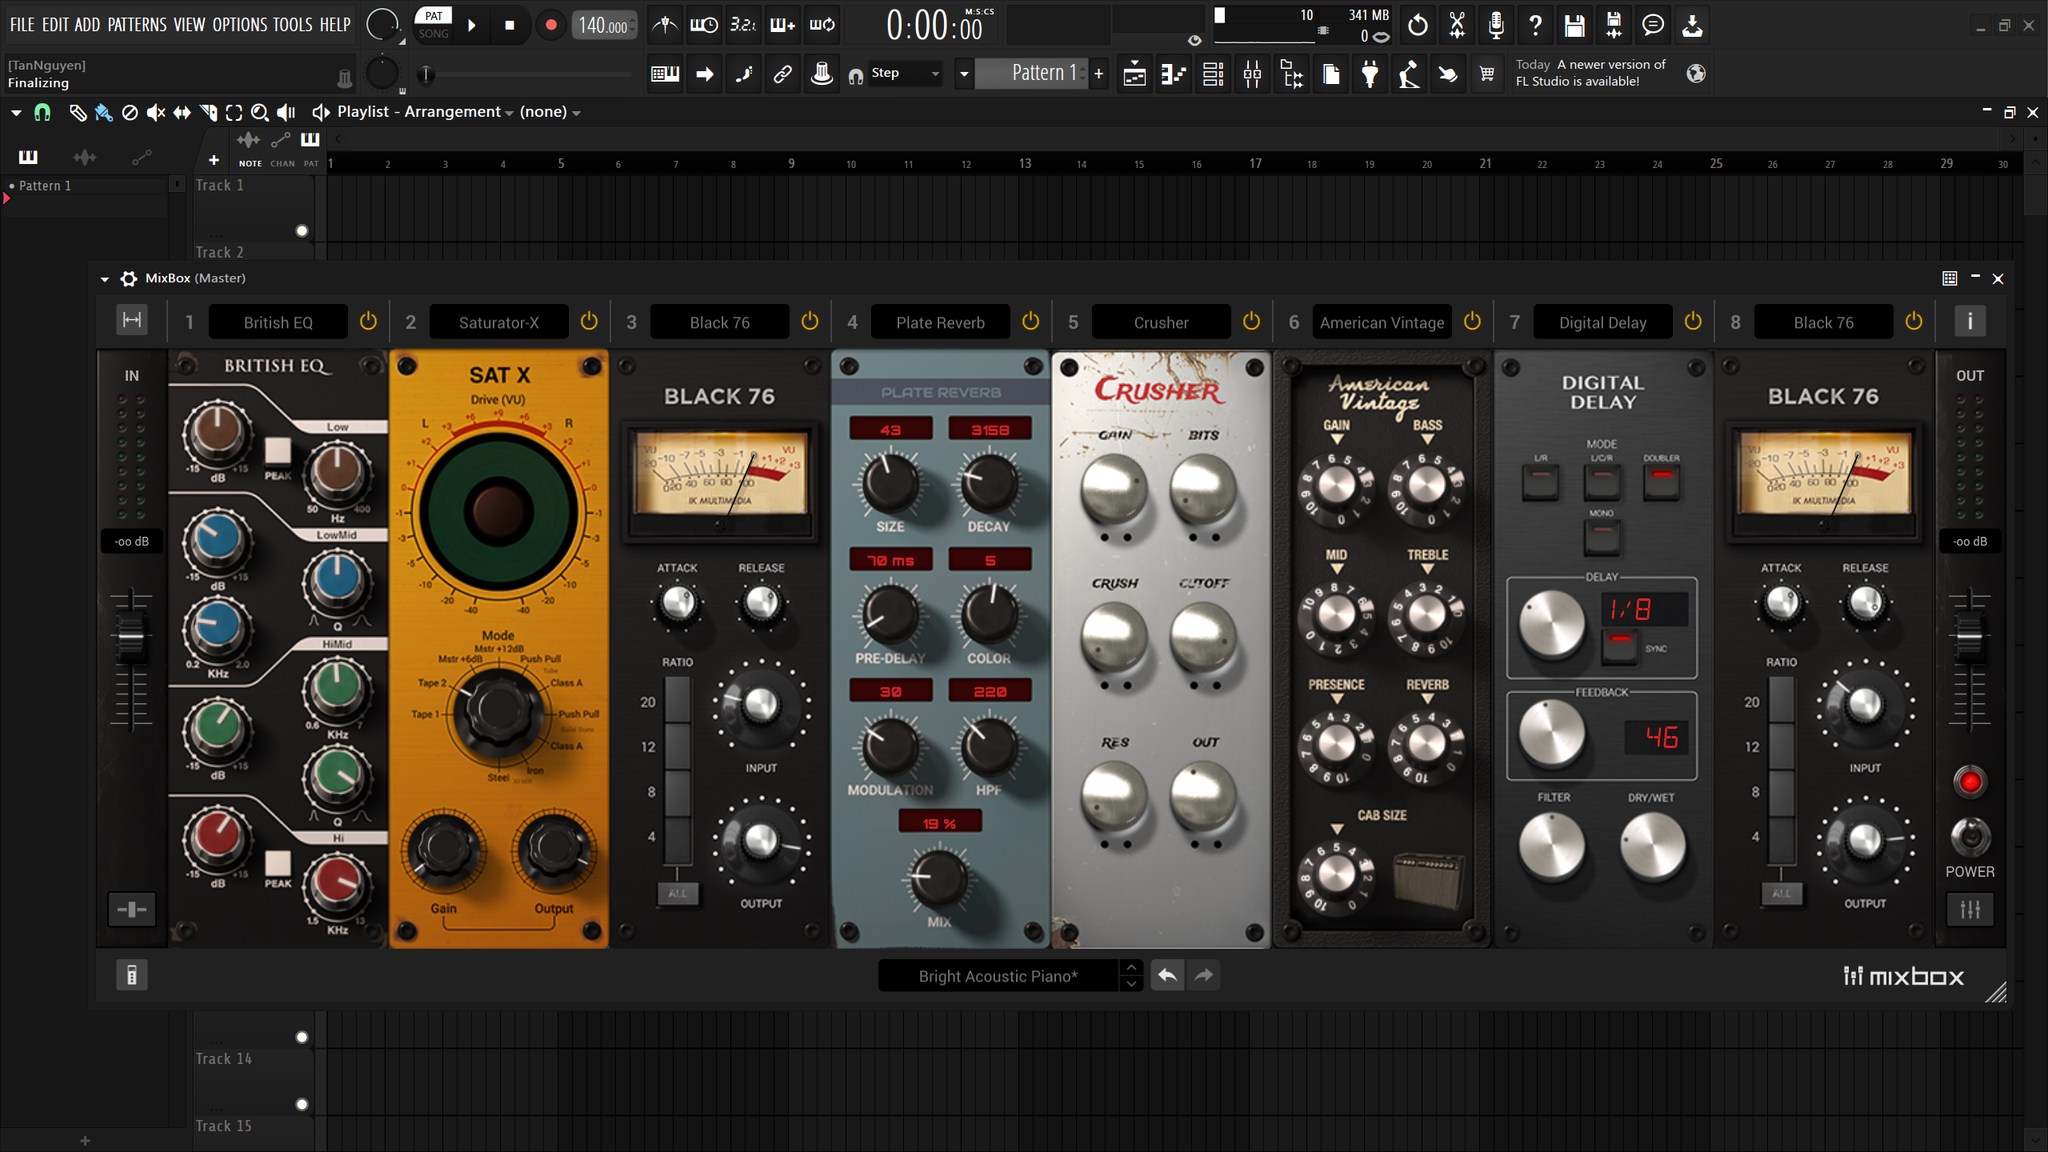Image resolution: width=2048 pixels, height=1152 pixels.
Task: Open the Playlist view icon
Action: [1135, 73]
